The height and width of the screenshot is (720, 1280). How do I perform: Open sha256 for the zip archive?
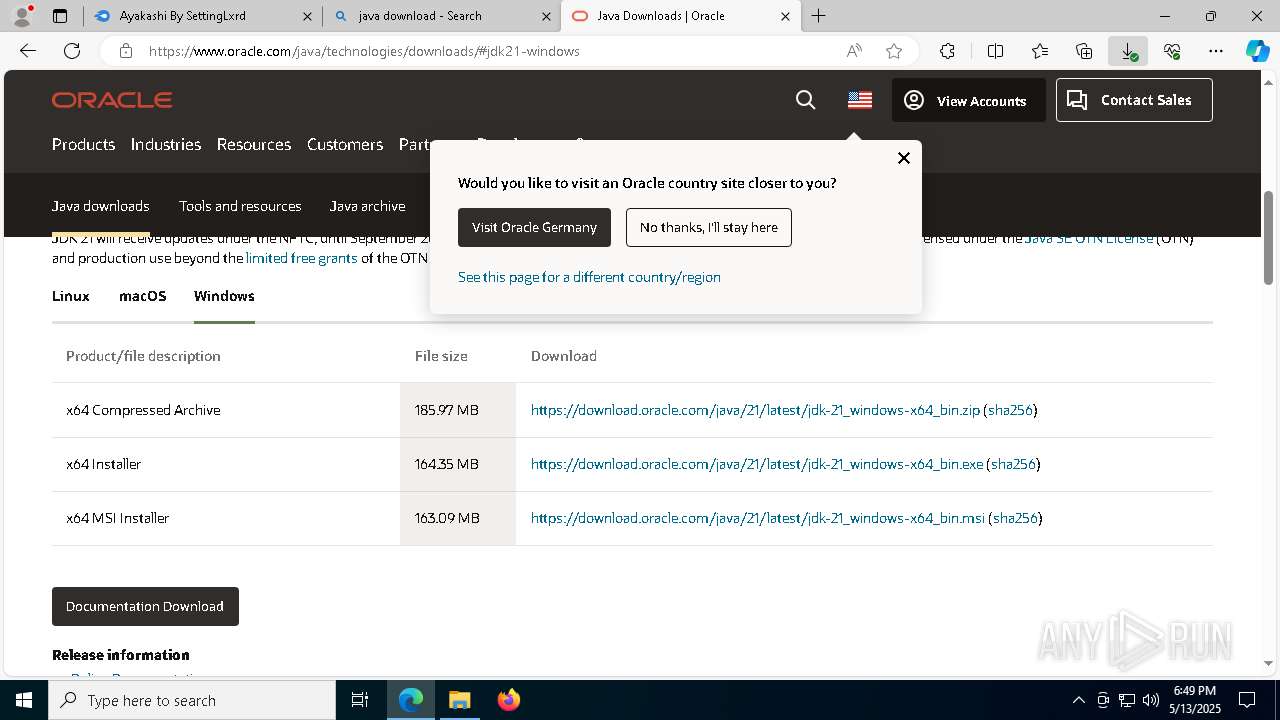pyautogui.click(x=1010, y=410)
